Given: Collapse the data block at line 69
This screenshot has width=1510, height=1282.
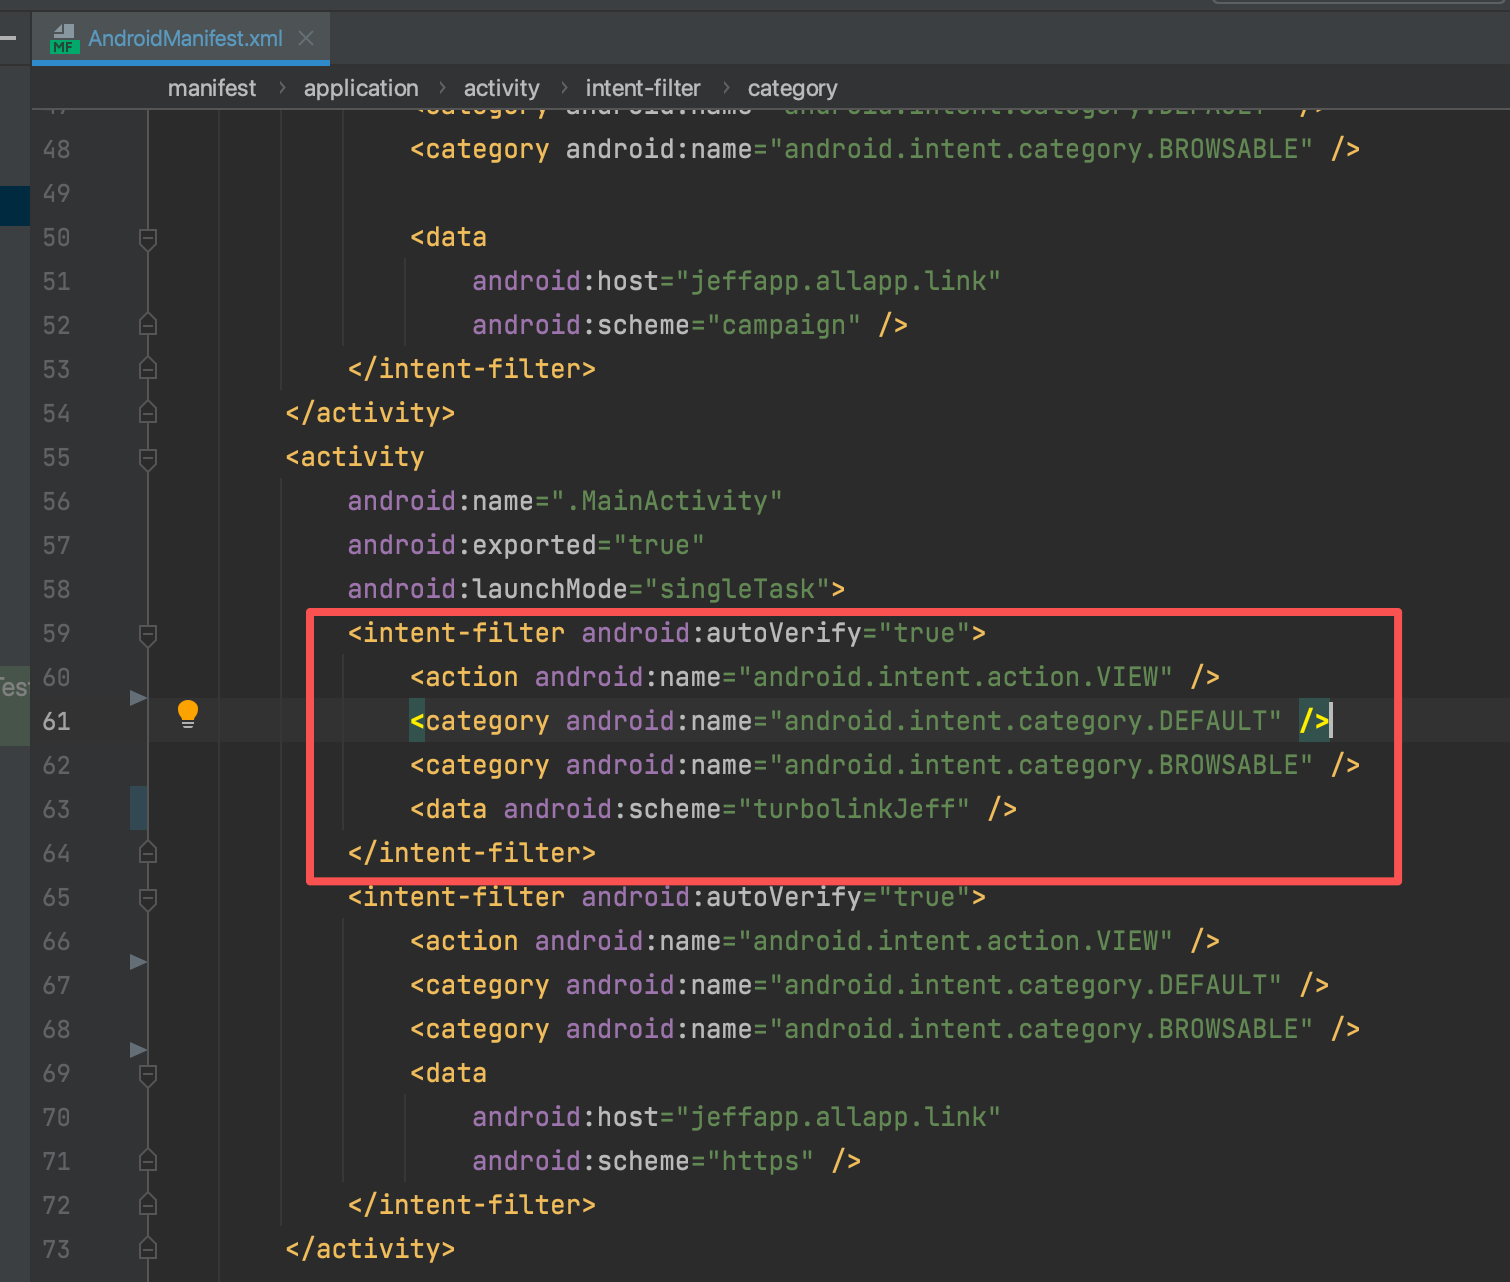Looking at the screenshot, I should (148, 1074).
